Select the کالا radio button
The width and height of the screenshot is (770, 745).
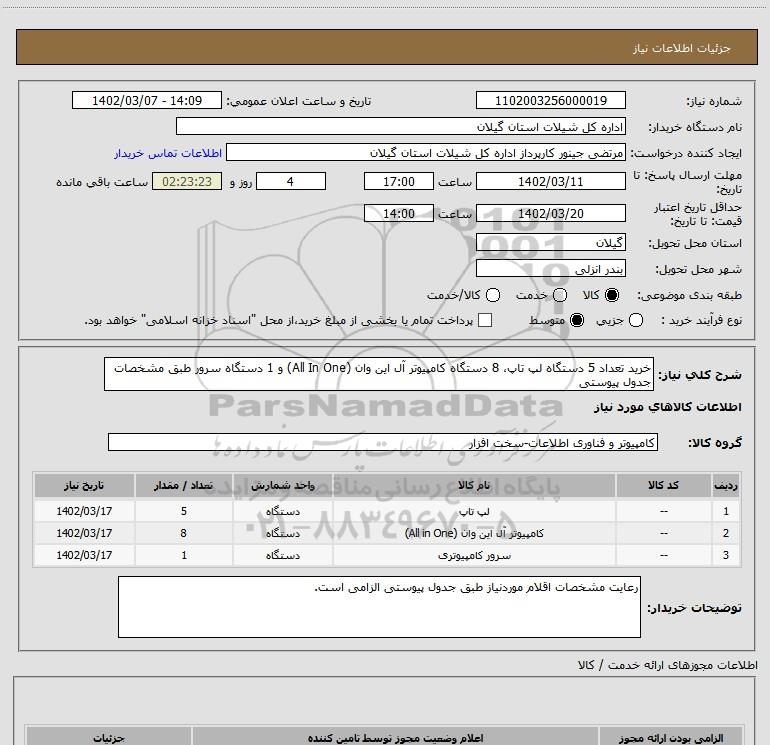coord(612,295)
